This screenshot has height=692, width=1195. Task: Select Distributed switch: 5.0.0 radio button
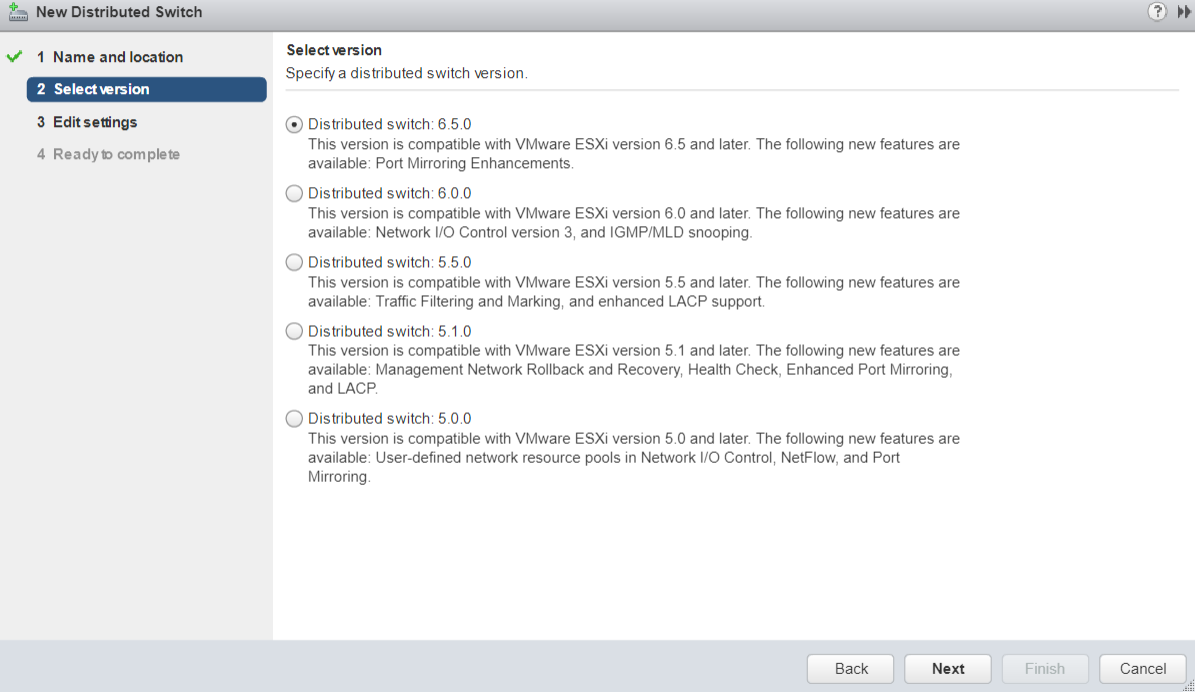click(x=294, y=419)
